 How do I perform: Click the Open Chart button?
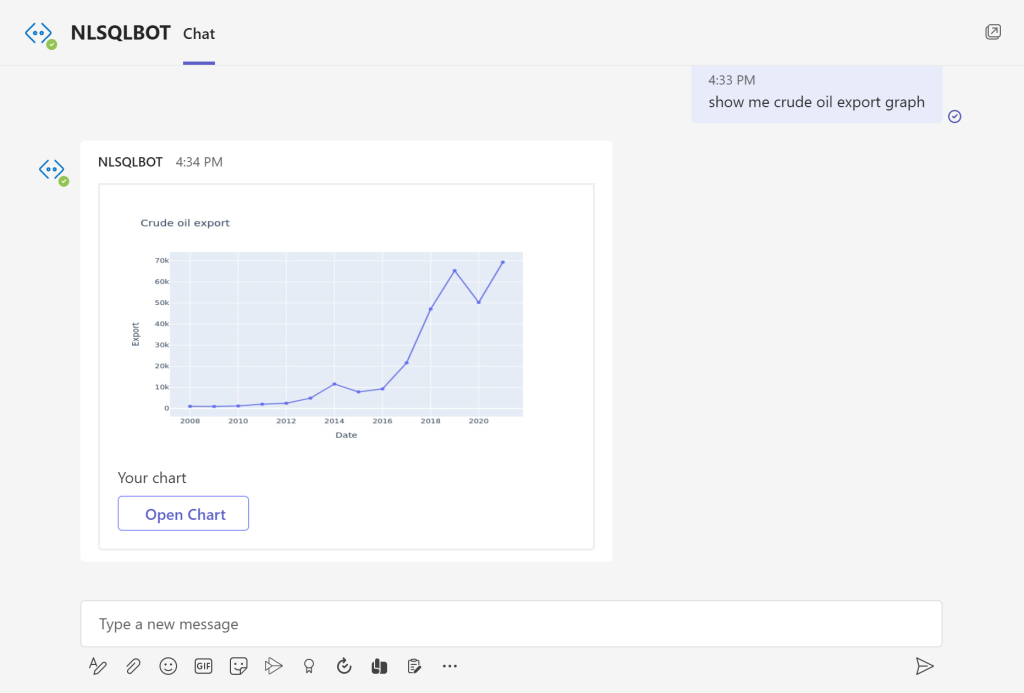click(184, 513)
